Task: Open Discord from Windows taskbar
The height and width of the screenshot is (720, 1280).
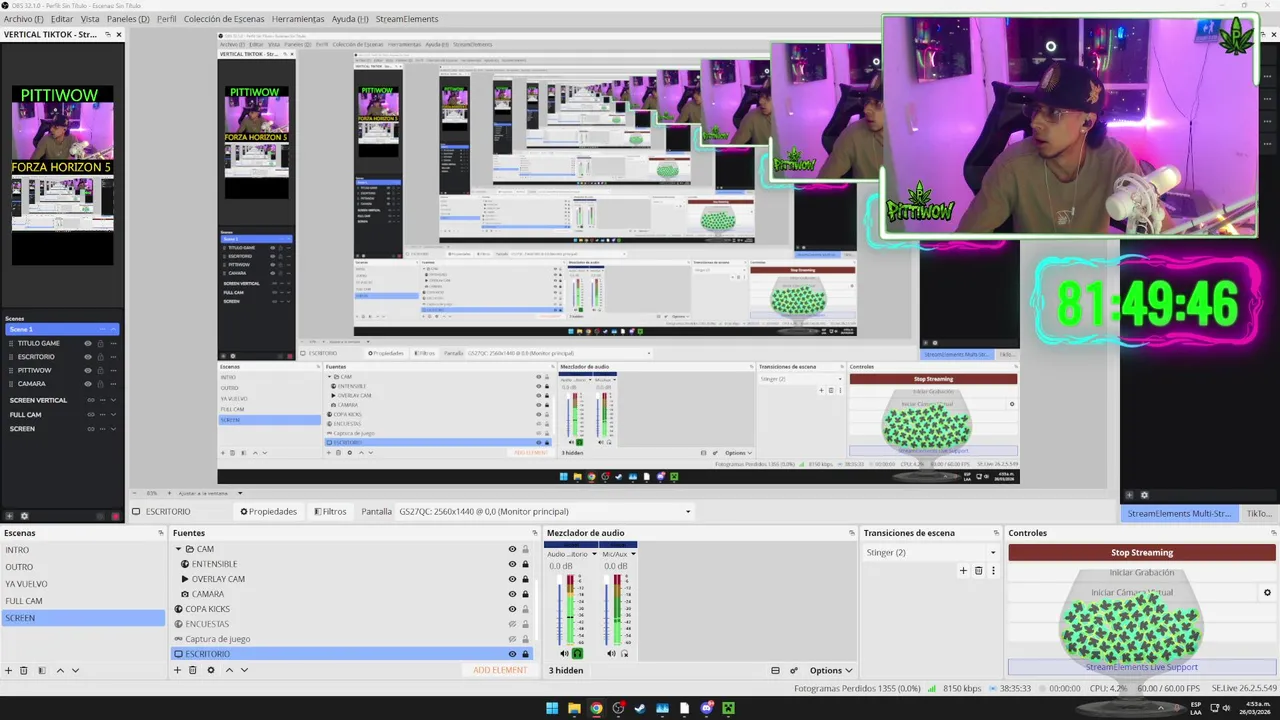Action: click(x=707, y=708)
